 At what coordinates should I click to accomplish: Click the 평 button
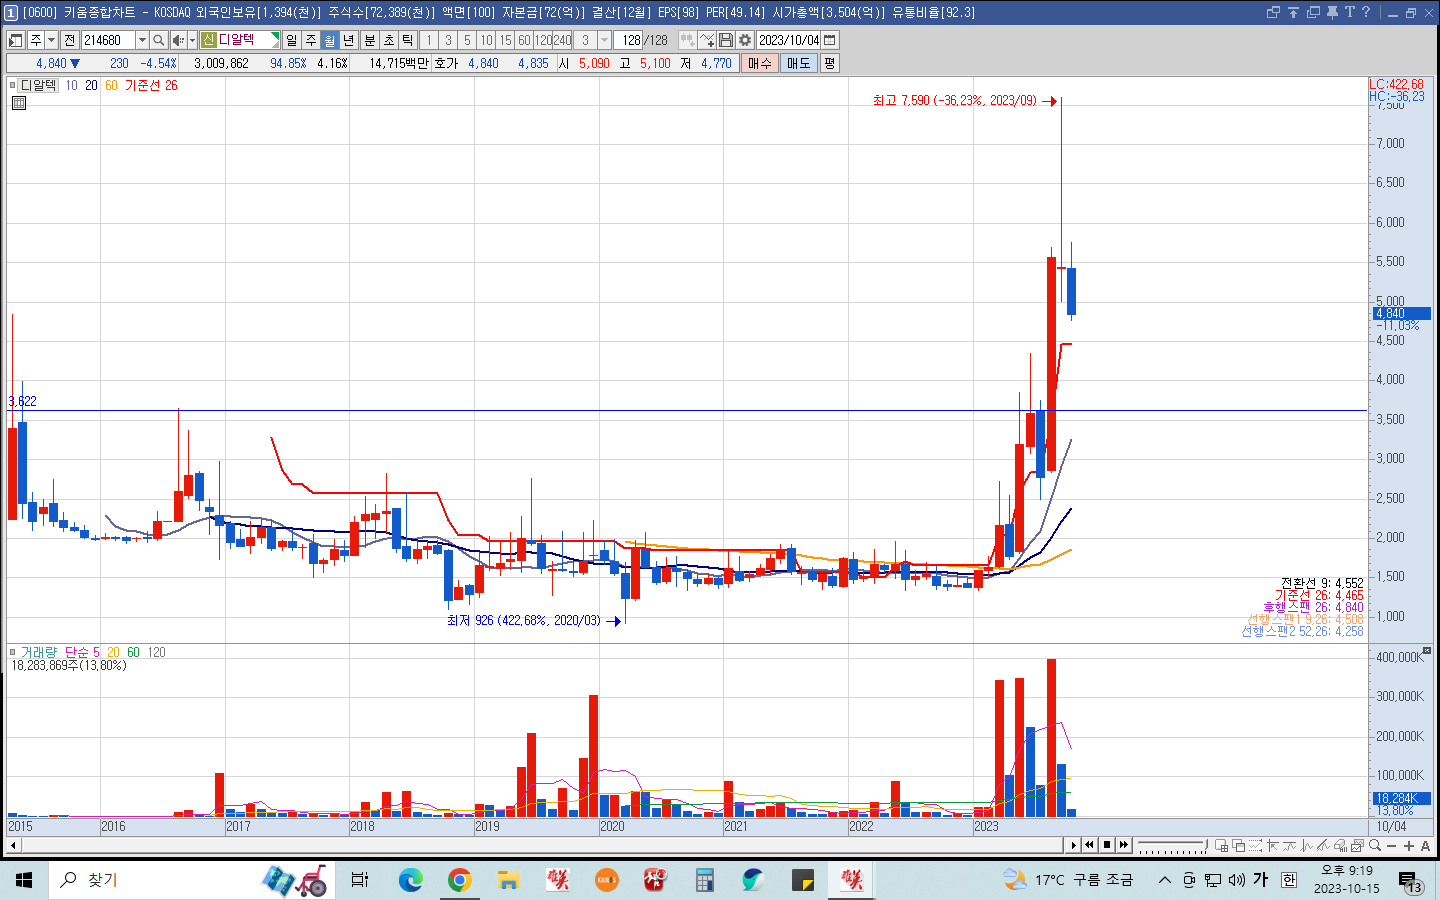829,63
